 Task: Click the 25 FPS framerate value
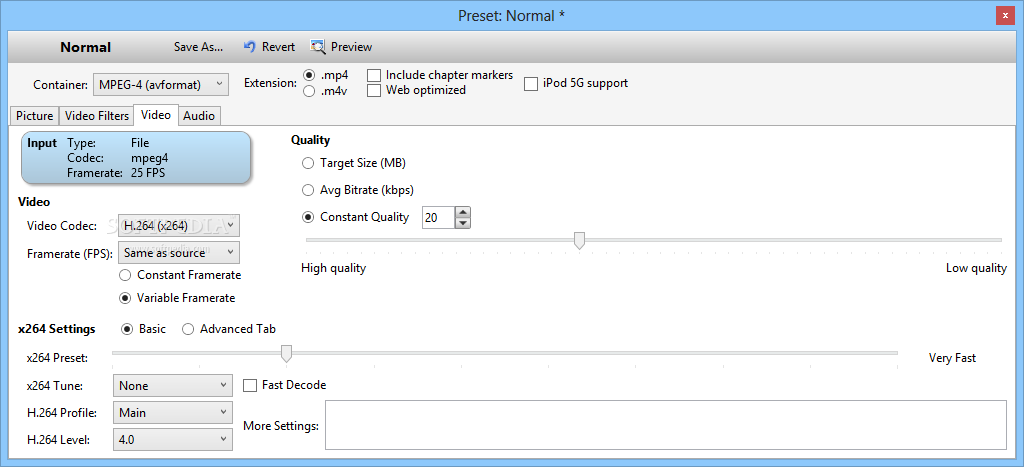(x=150, y=173)
